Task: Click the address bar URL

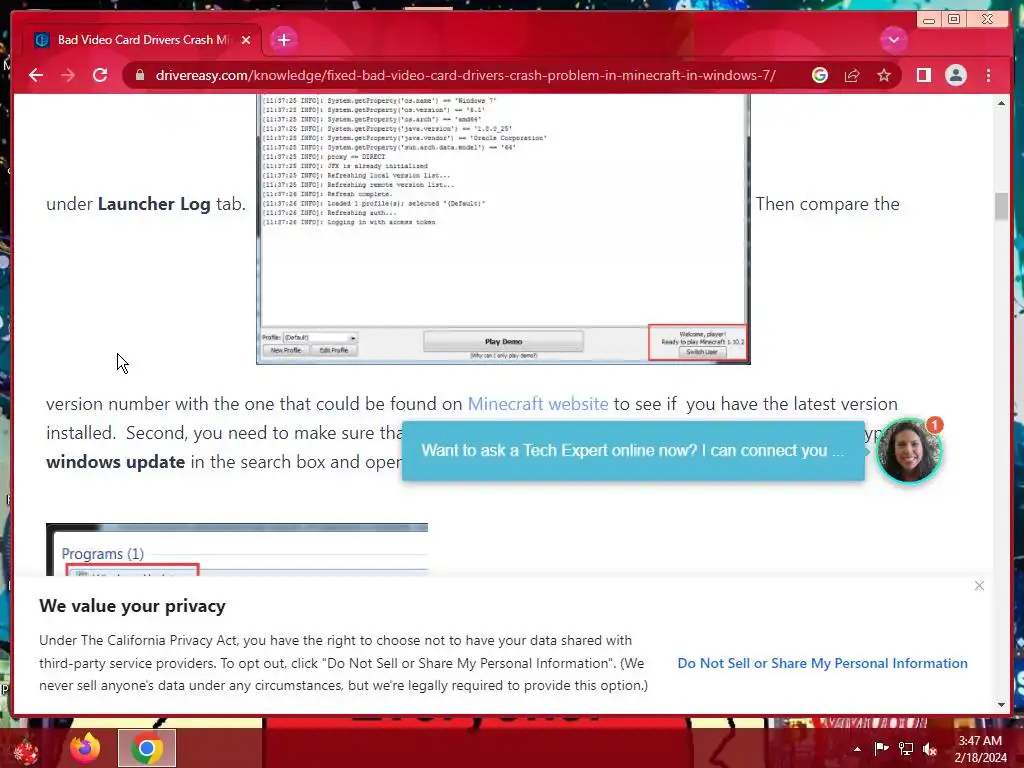Action: tap(465, 75)
